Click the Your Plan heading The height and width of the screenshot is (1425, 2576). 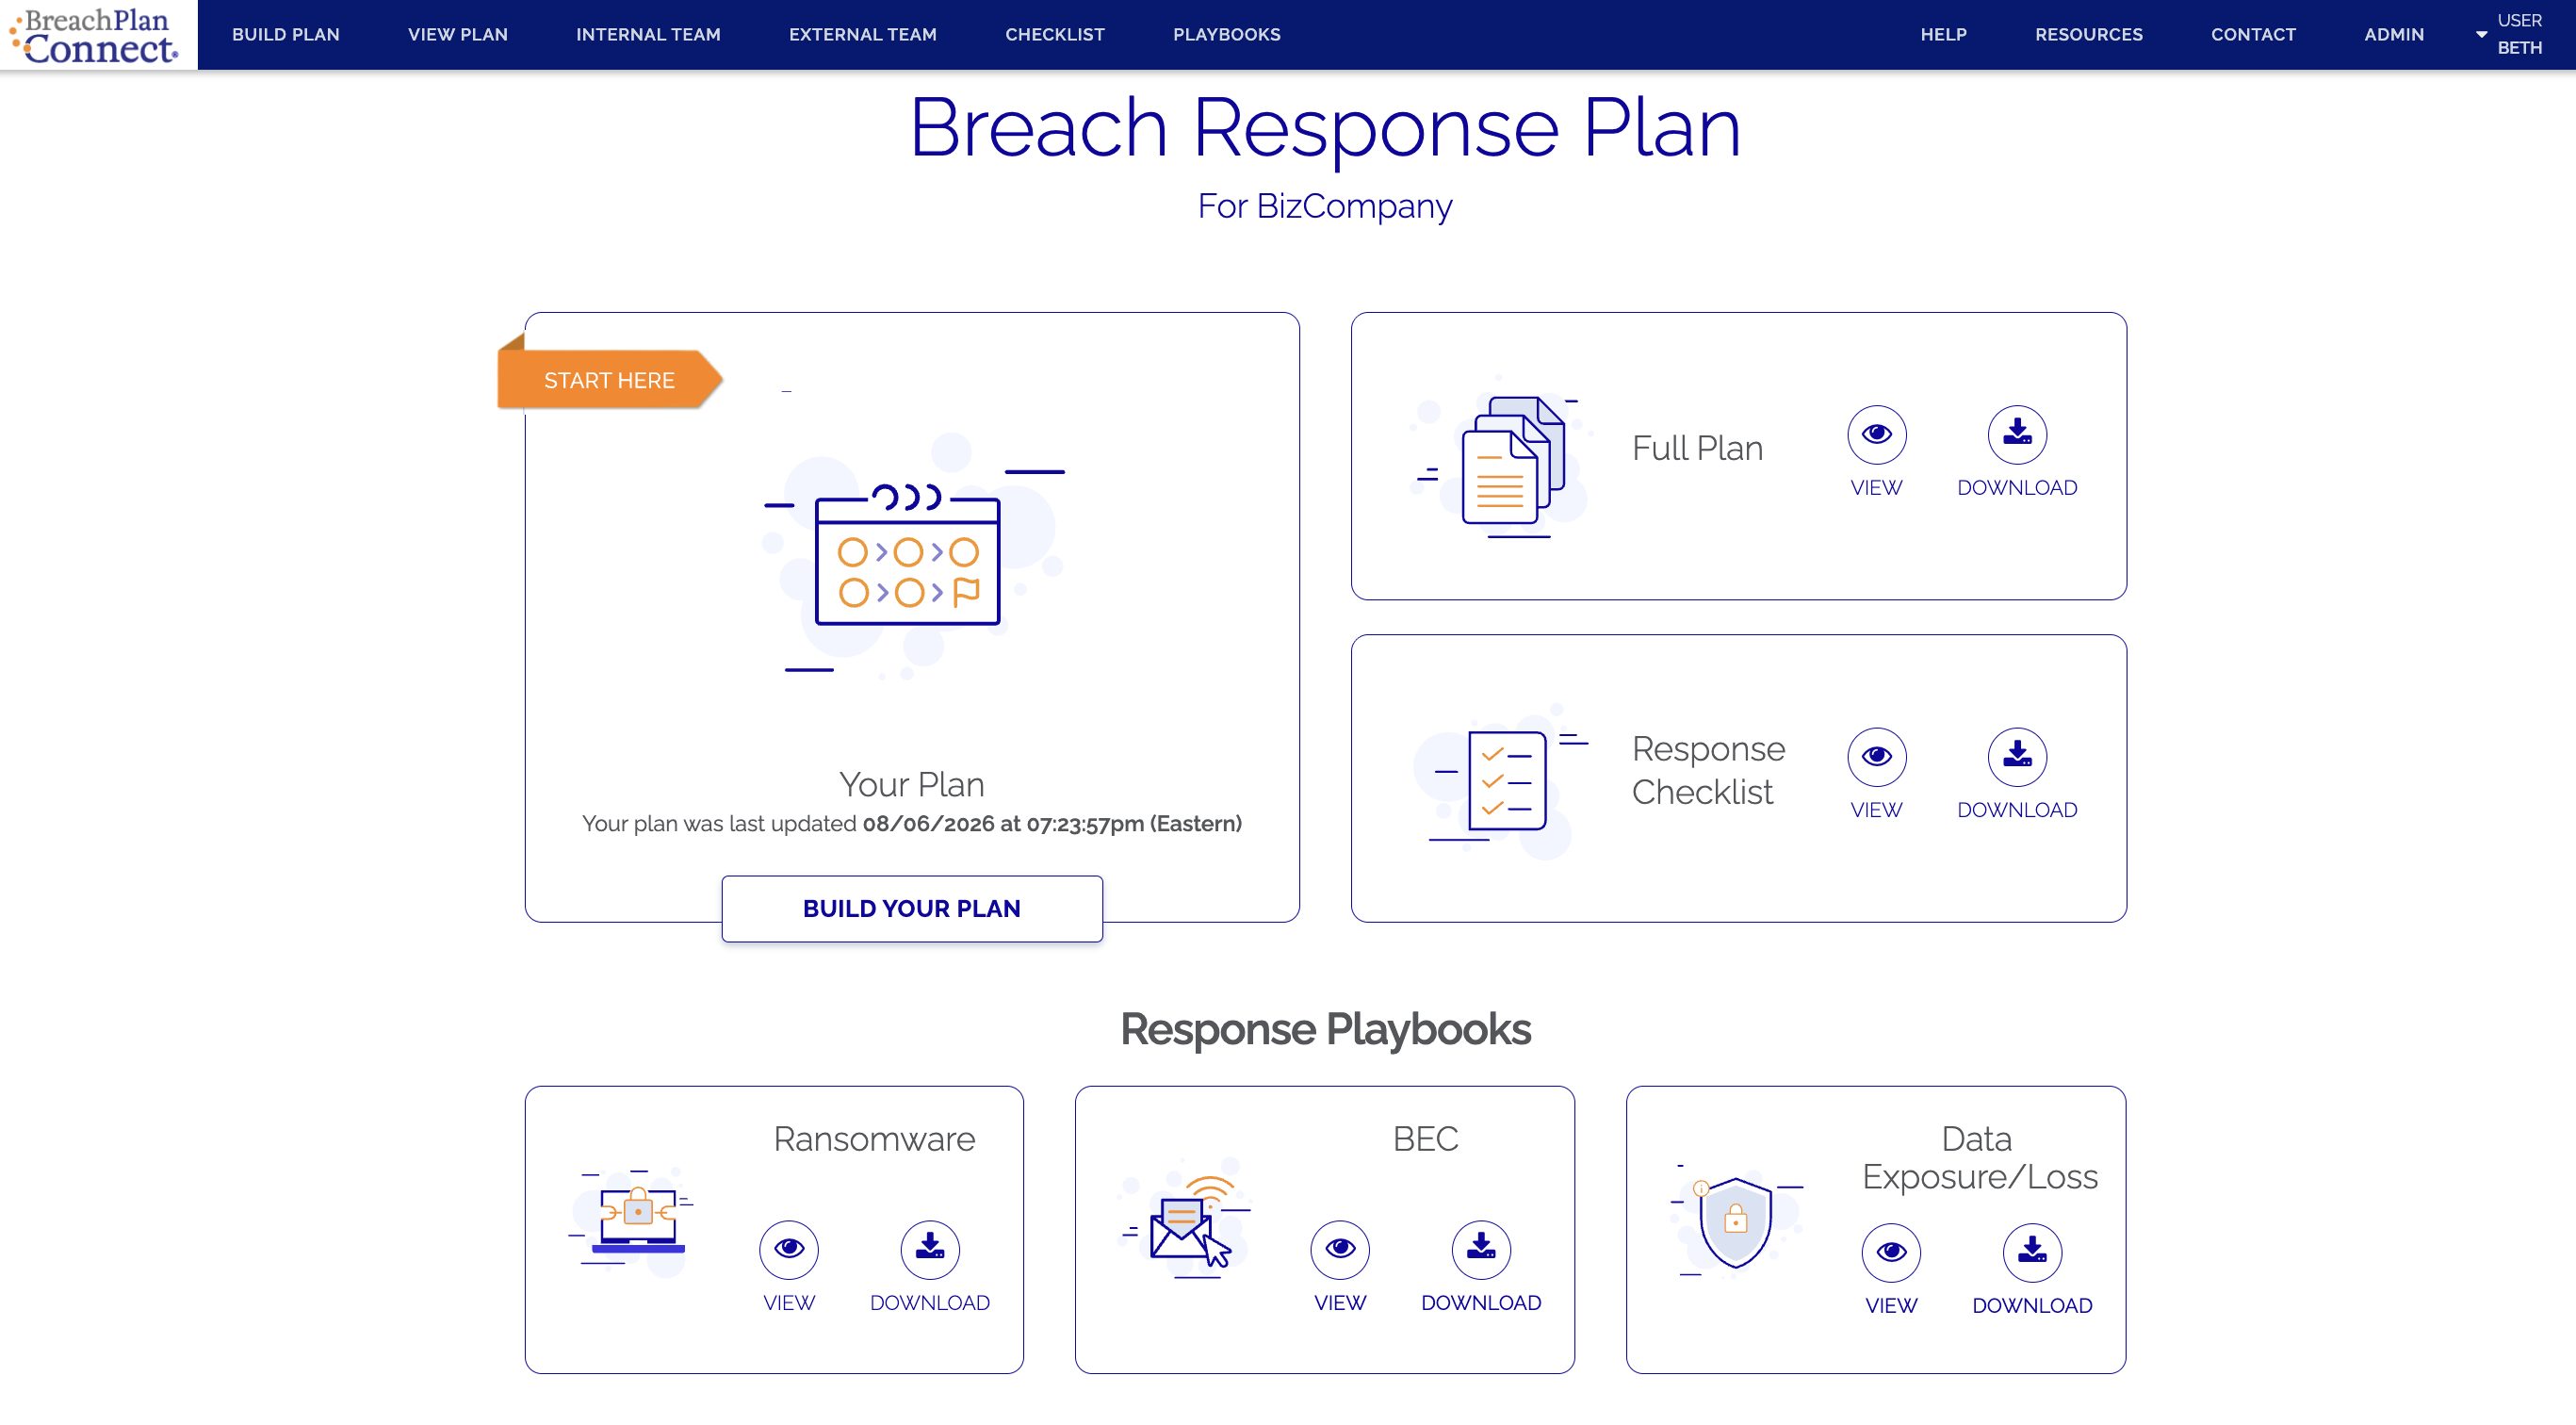(912, 785)
